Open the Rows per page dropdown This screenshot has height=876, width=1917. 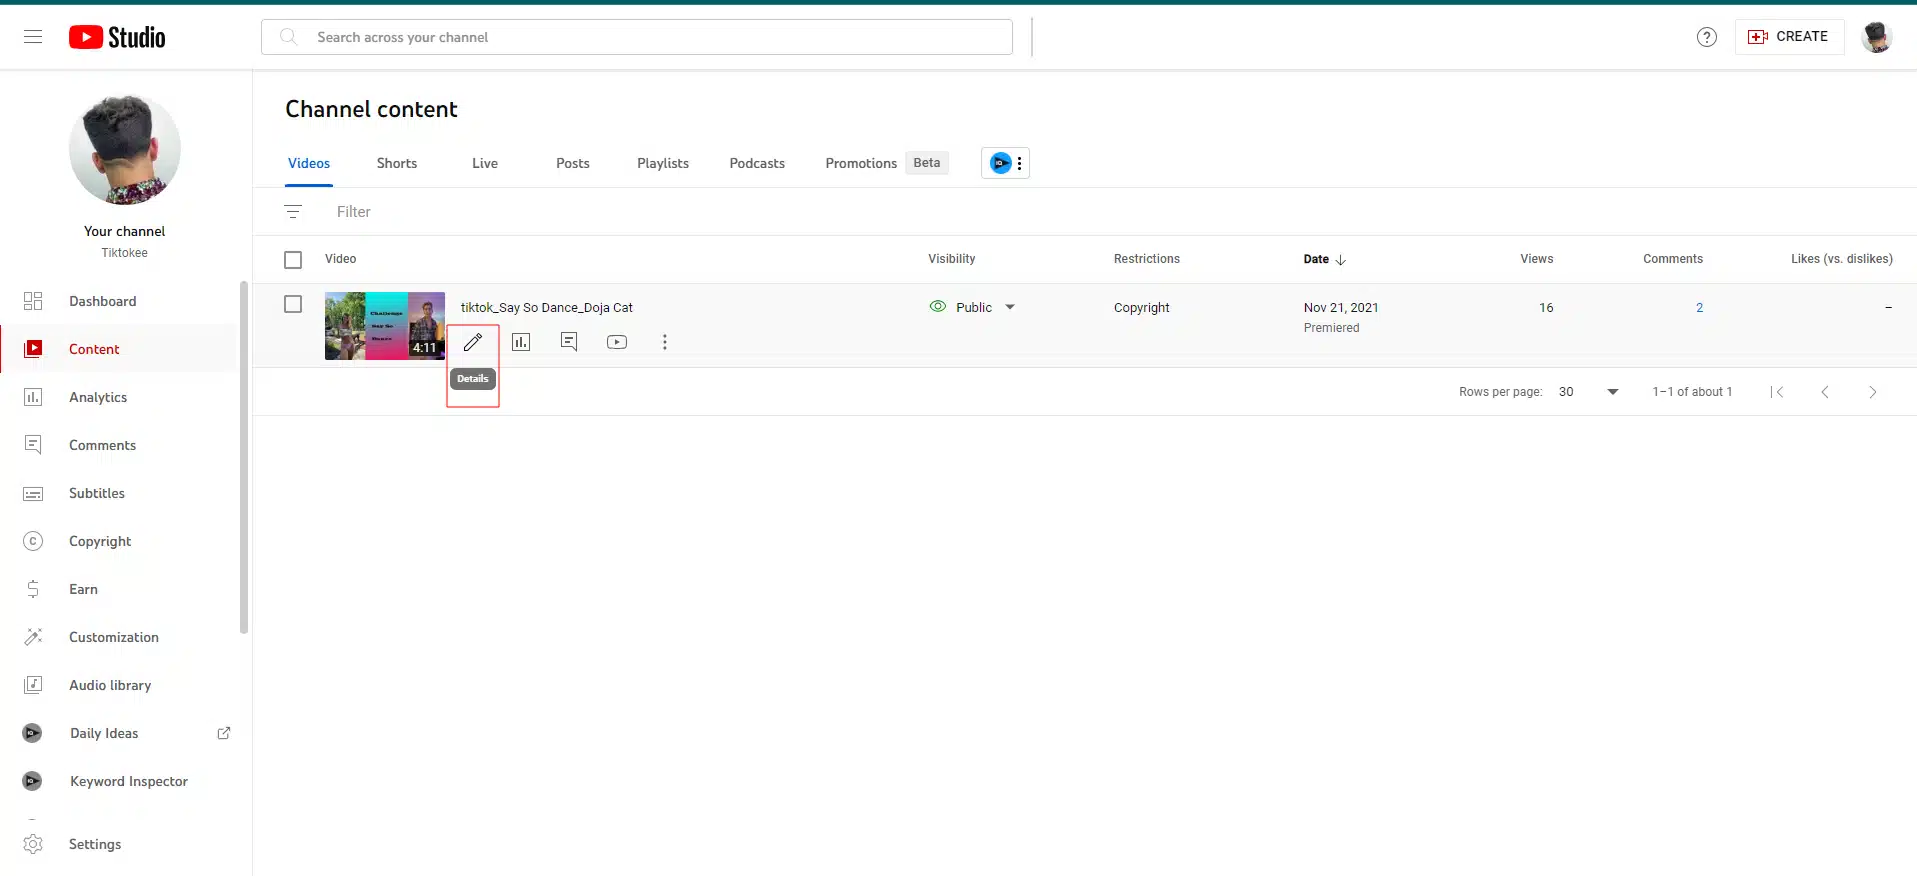[x=1612, y=392]
